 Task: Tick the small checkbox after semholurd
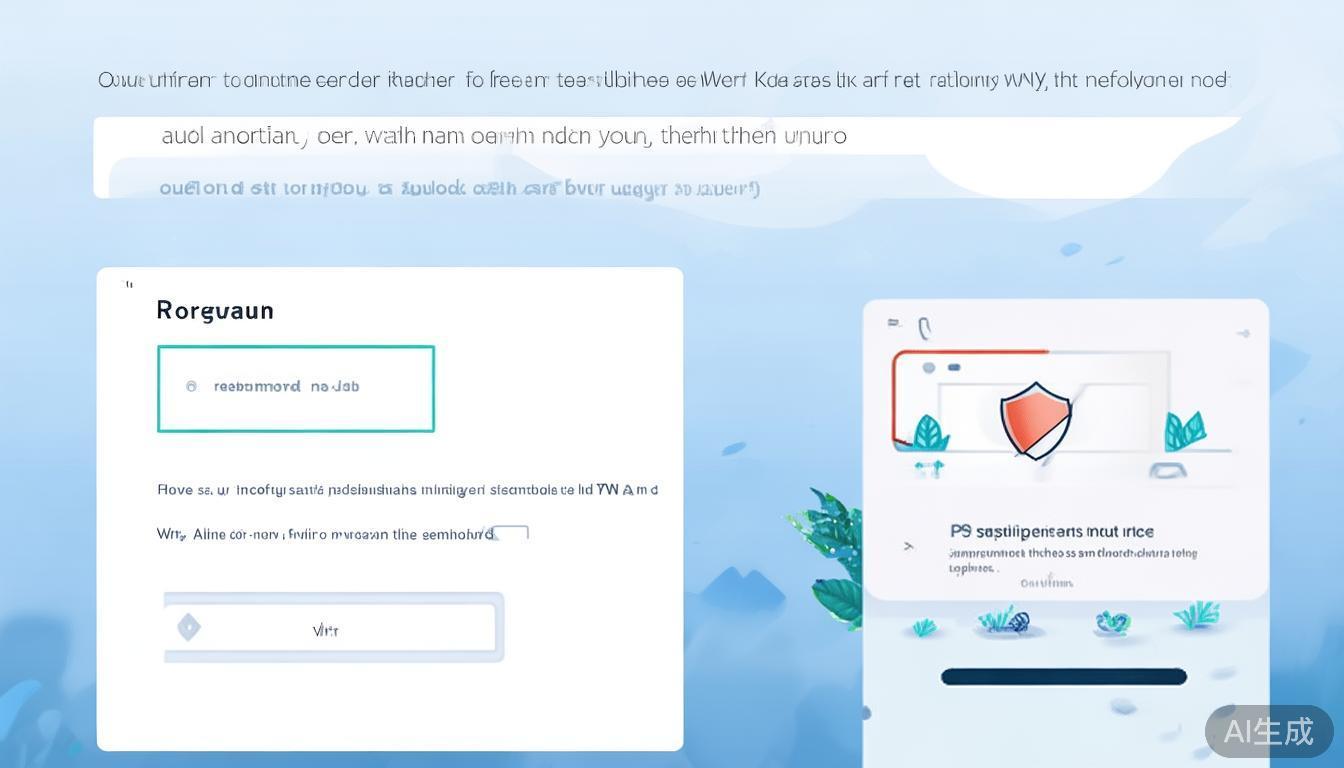click(511, 533)
